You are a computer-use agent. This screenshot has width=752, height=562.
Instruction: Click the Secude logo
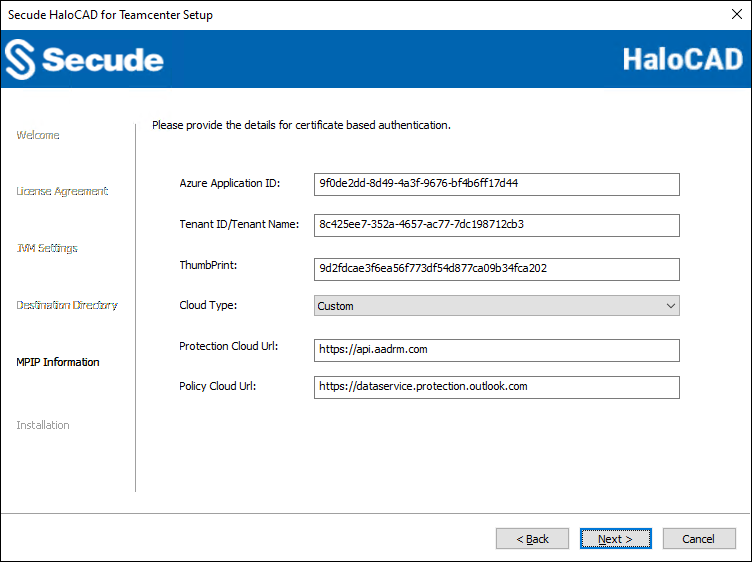[84, 59]
